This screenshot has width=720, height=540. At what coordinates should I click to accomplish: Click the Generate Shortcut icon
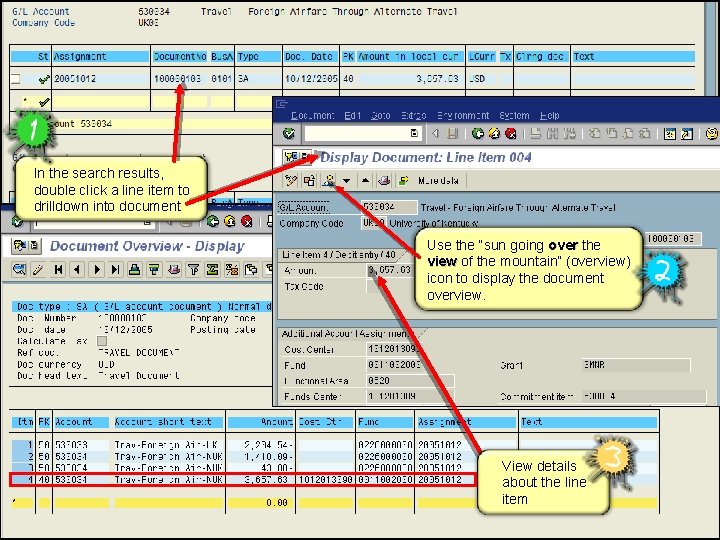(x=687, y=134)
